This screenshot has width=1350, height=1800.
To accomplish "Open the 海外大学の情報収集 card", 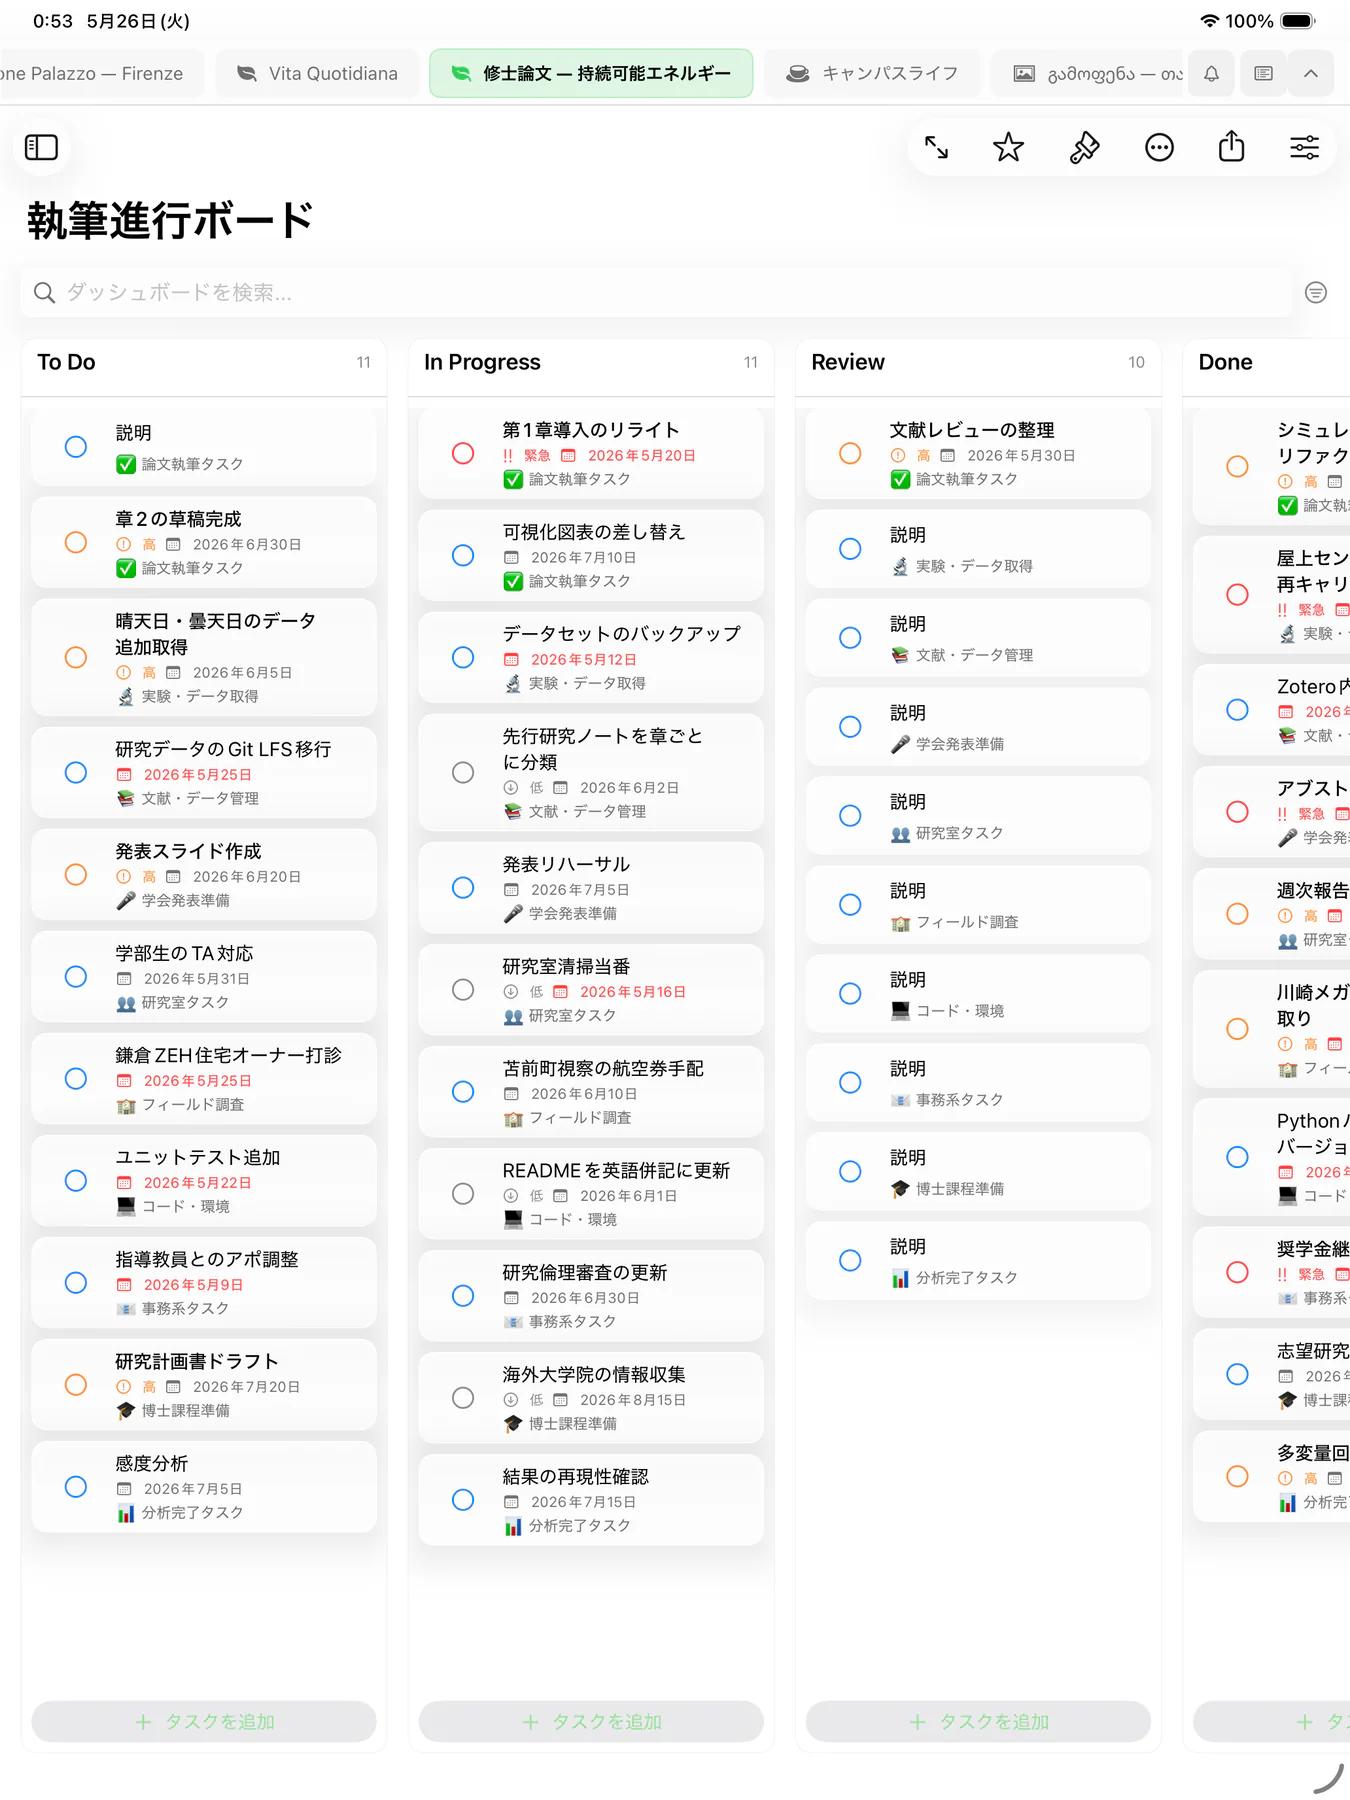I will pos(591,1398).
